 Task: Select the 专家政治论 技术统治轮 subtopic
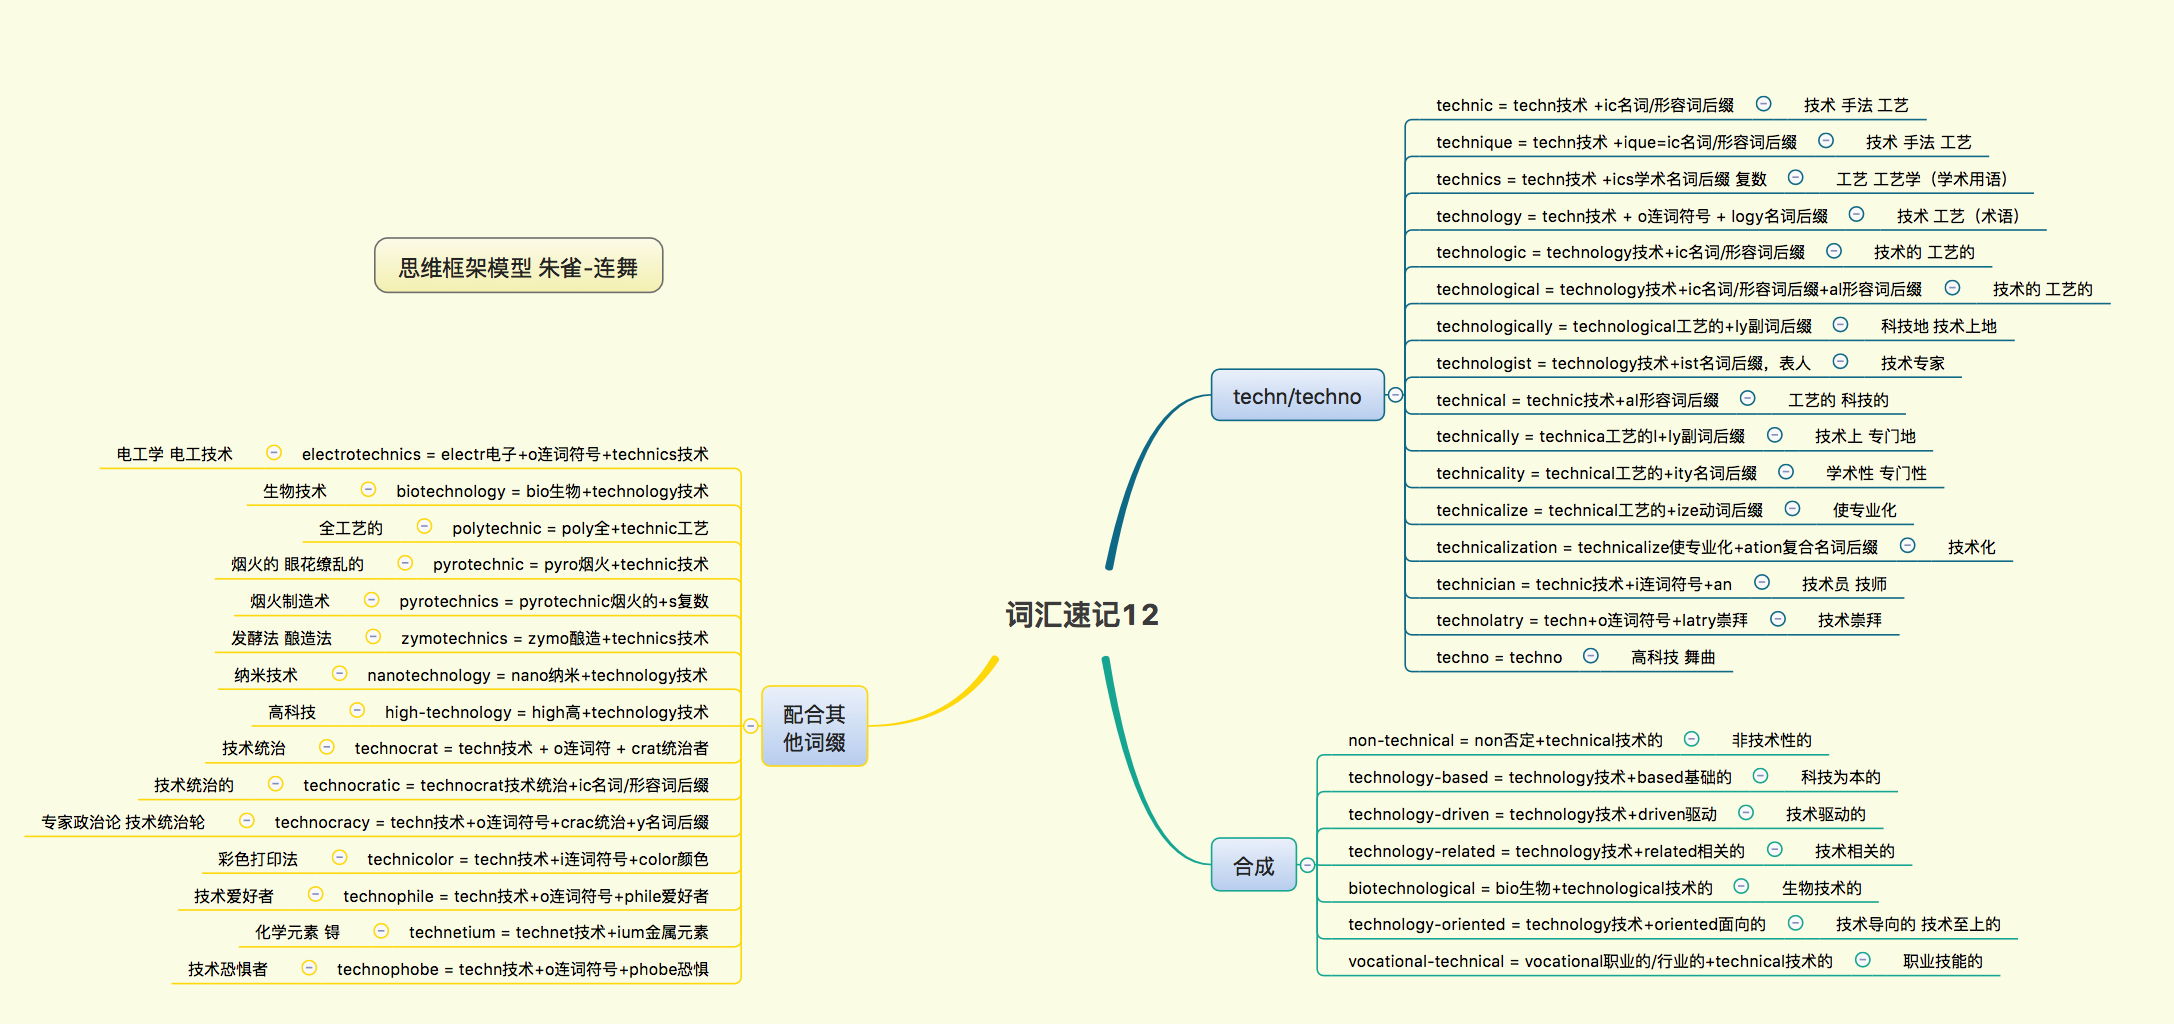(122, 822)
